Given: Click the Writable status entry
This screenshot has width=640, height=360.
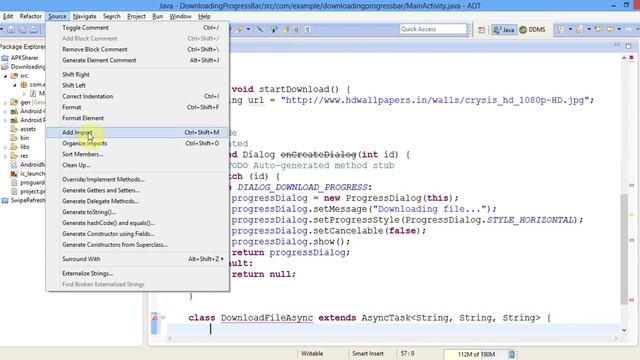Looking at the screenshot, I should pyautogui.click(x=312, y=354).
